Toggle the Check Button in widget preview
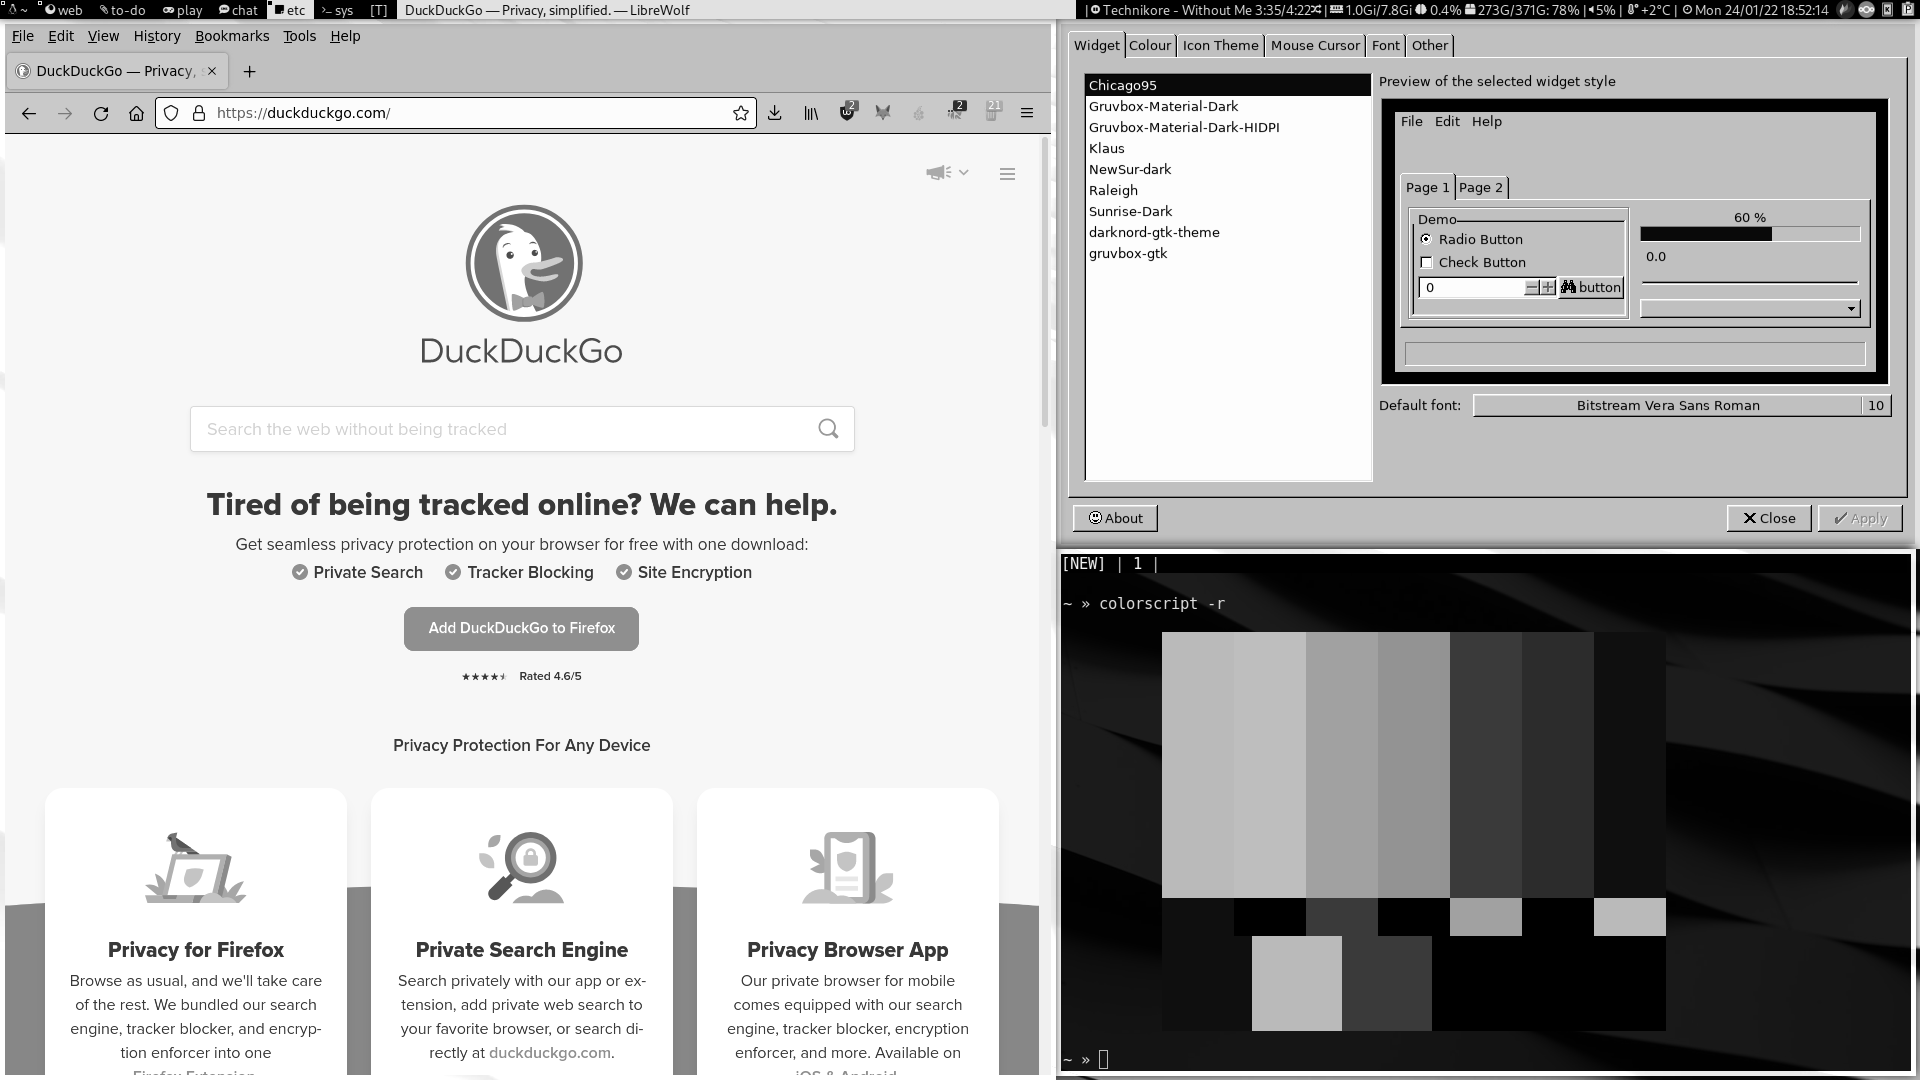 pyautogui.click(x=1427, y=262)
